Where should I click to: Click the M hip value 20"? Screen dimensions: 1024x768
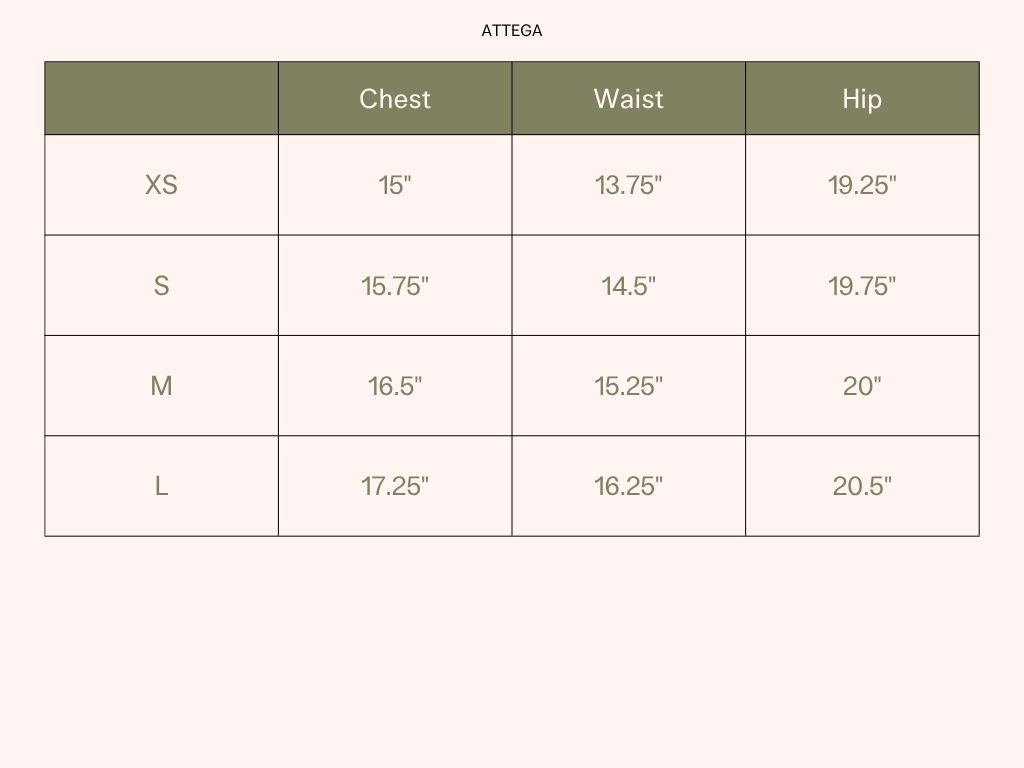click(862, 386)
